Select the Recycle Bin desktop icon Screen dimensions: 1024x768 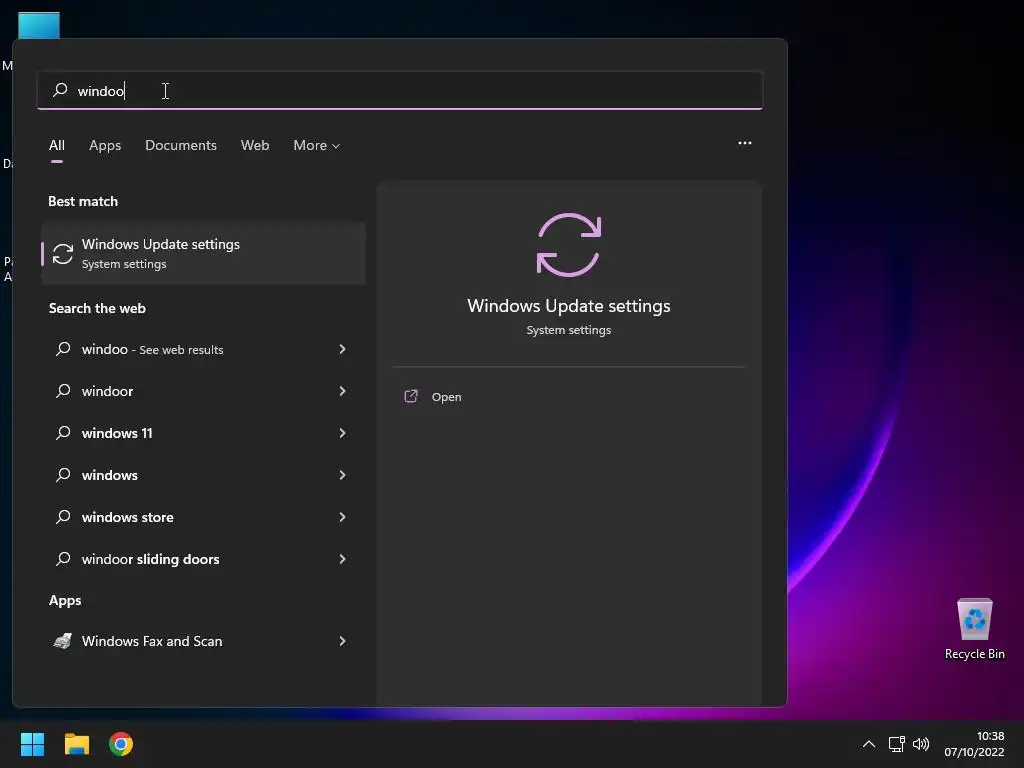tap(974, 630)
